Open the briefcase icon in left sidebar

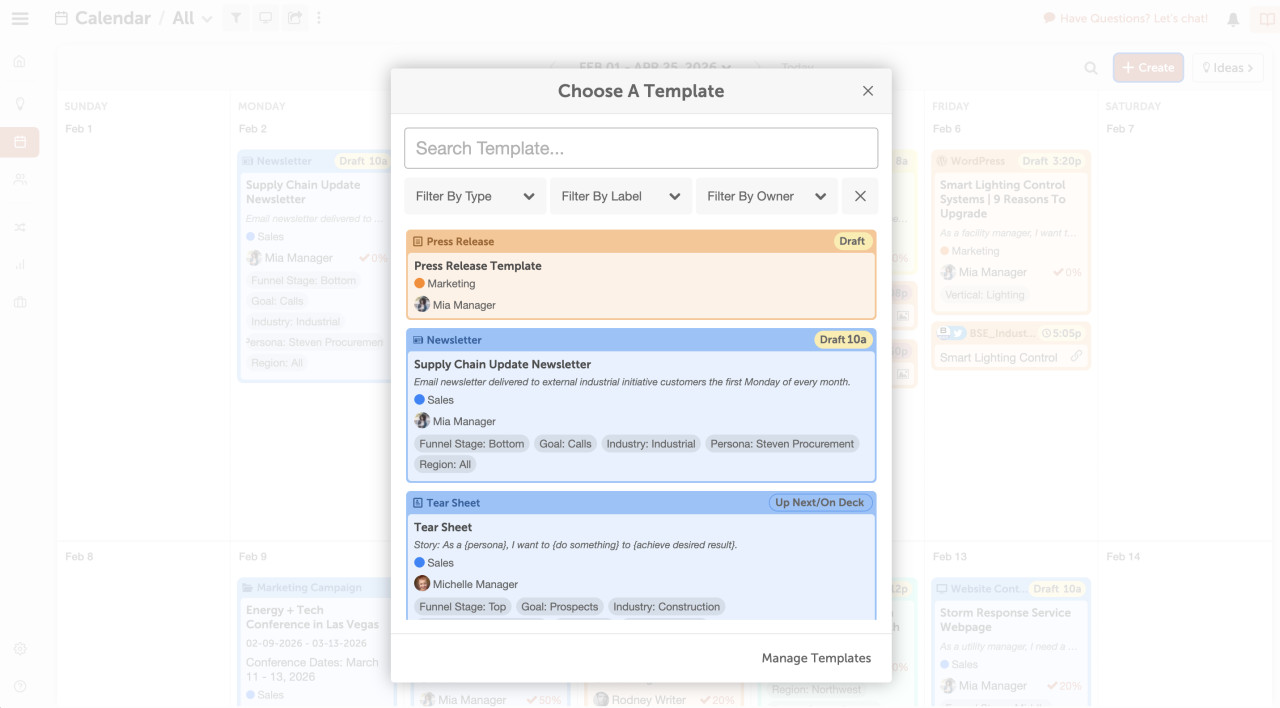(x=20, y=302)
